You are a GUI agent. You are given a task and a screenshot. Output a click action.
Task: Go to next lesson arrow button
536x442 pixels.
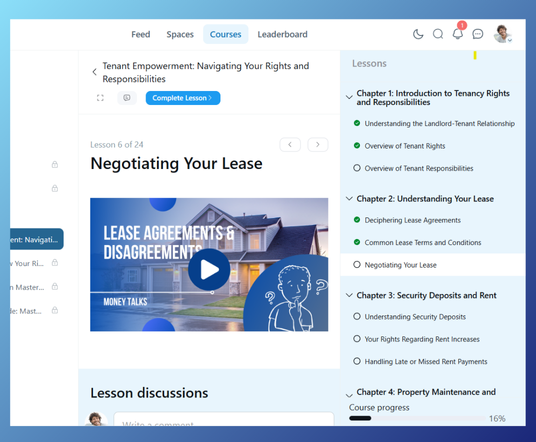pos(318,145)
